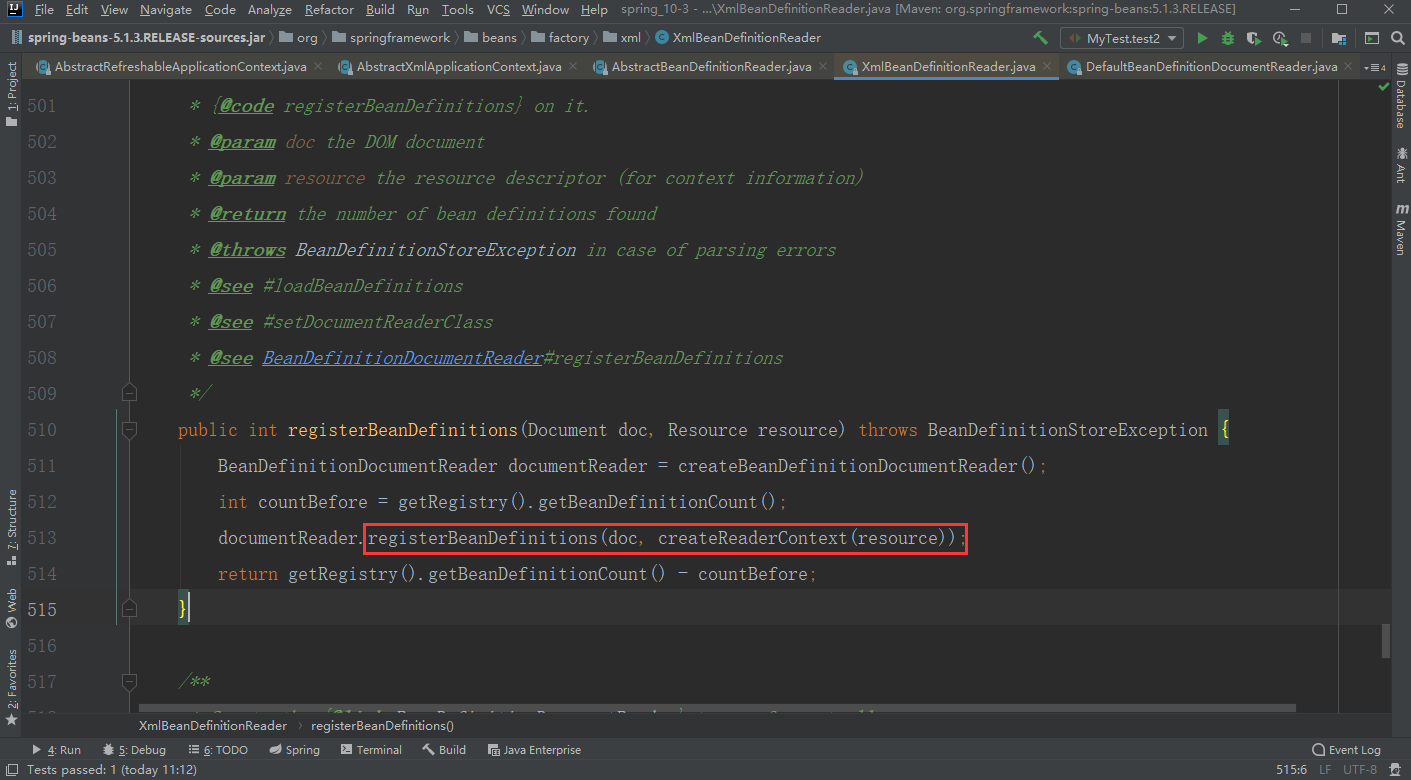Open the Database tool window
This screenshot has width=1411, height=780.
(1400, 98)
